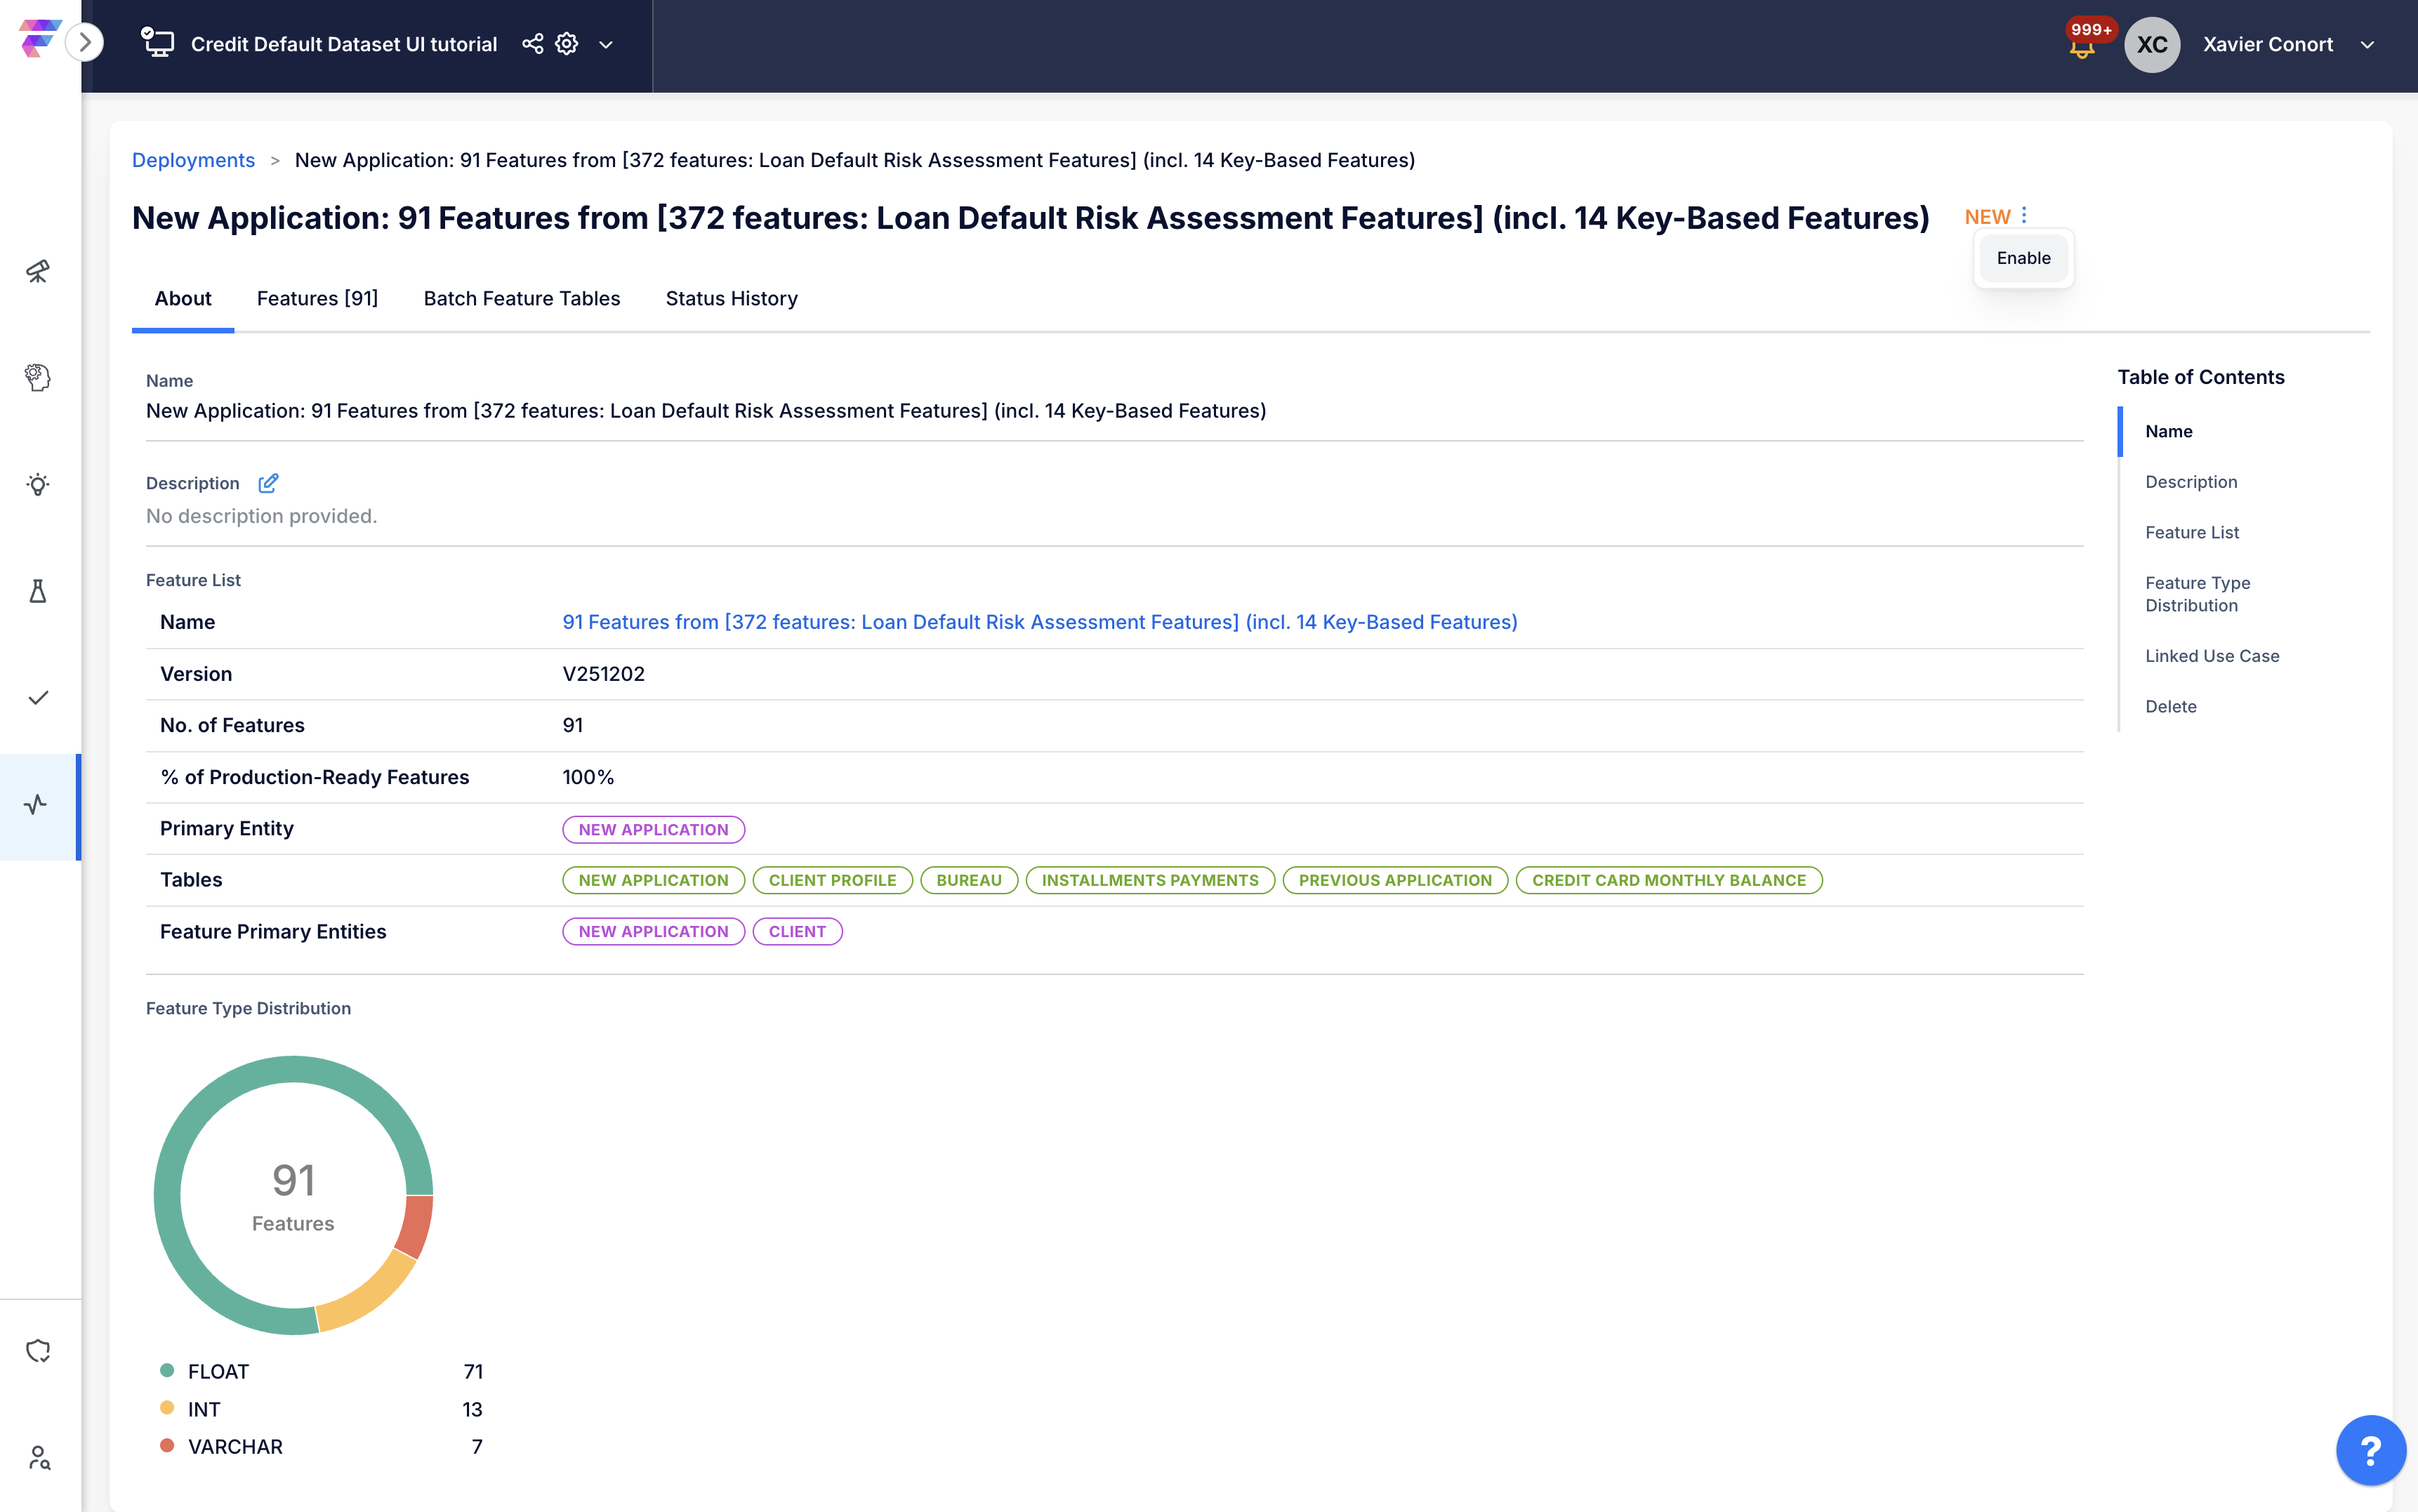
Task: Click the telescope icon in the sidebar
Action: coord(38,271)
